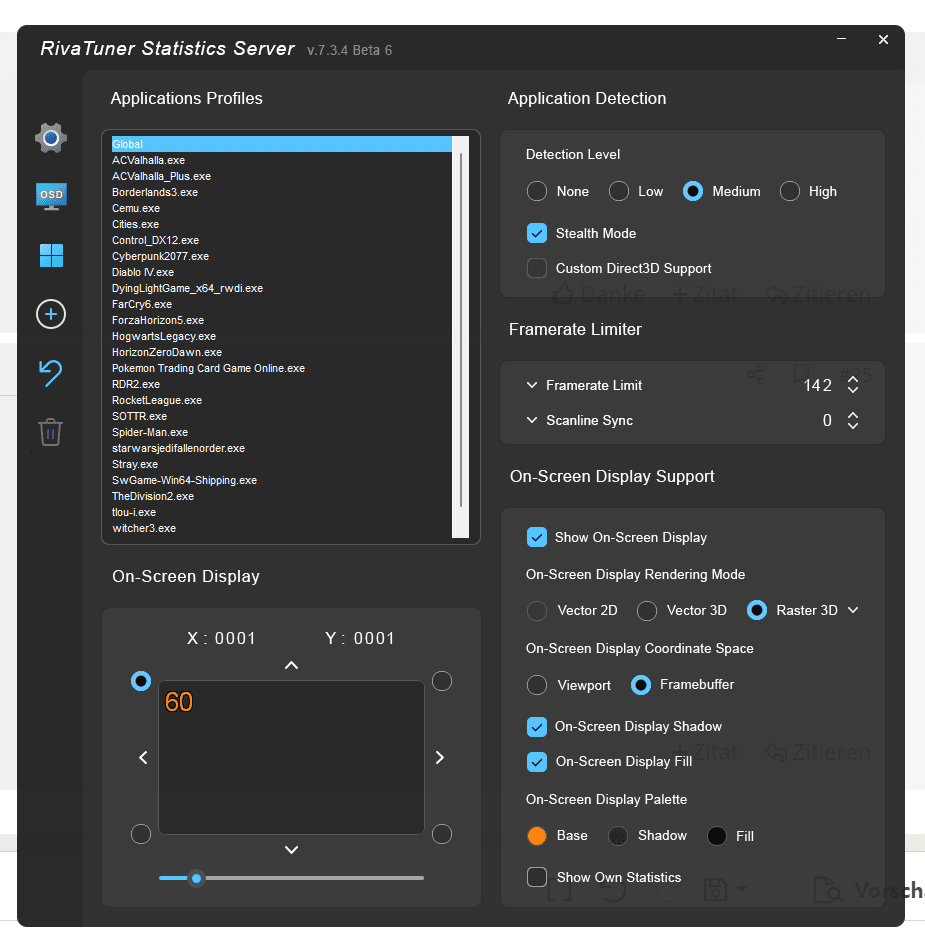Delete profile with the trash icon
Screen dimensions: 925x944
pos(51,432)
